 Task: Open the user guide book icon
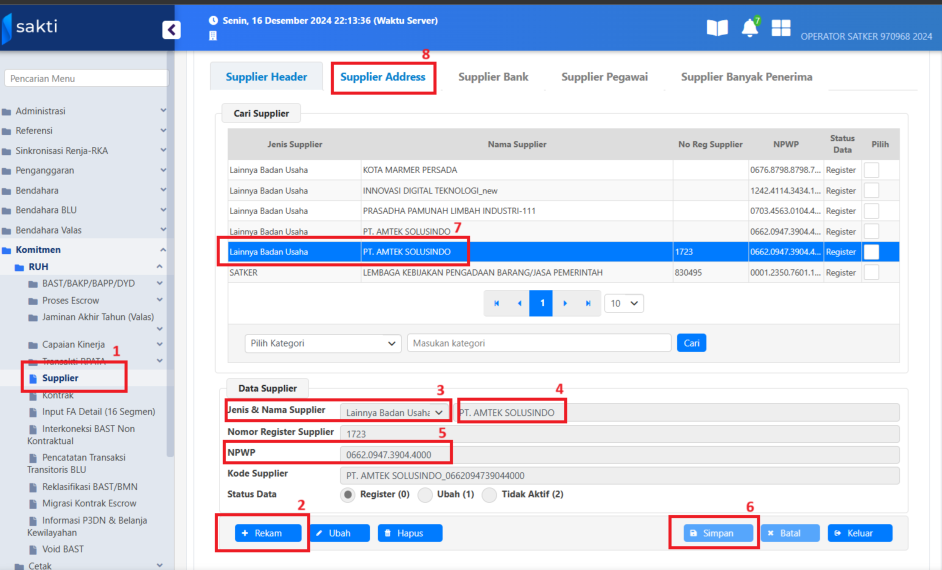point(717,28)
